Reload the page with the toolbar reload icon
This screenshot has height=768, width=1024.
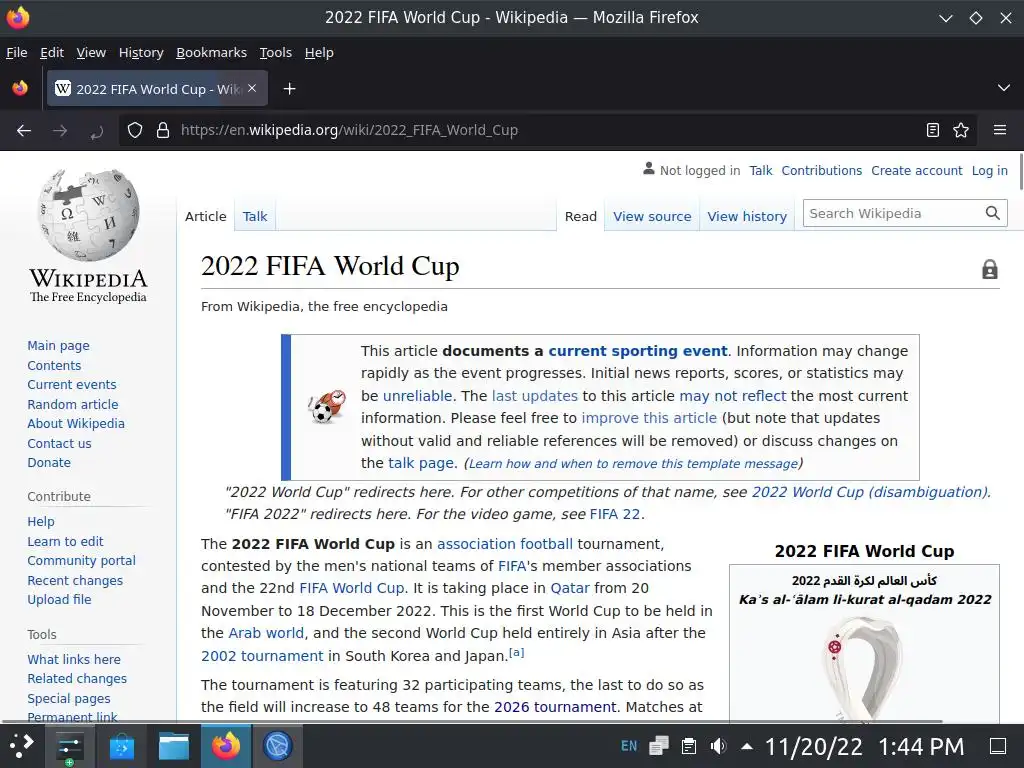tap(97, 131)
